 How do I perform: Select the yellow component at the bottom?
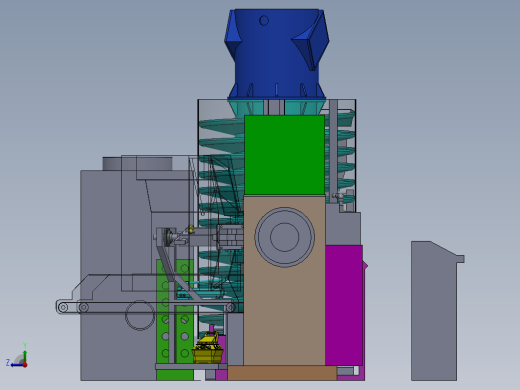[207, 349]
